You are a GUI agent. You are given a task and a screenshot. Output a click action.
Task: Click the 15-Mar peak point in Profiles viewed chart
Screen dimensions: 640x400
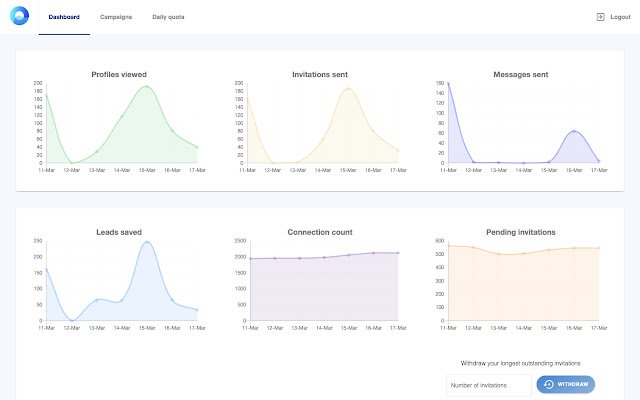click(x=147, y=87)
